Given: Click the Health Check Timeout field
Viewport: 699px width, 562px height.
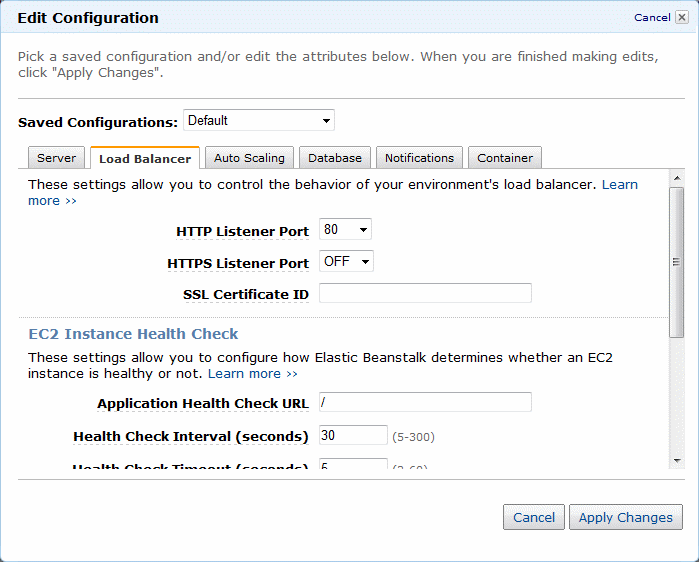Looking at the screenshot, I should (x=353, y=465).
